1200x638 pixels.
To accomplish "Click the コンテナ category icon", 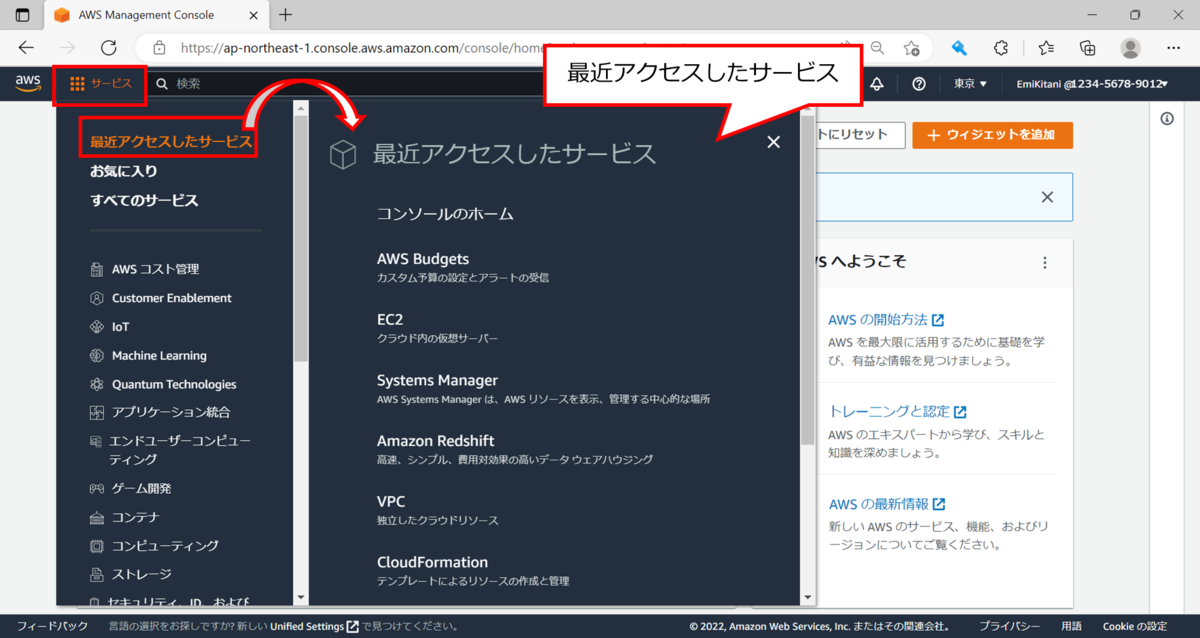I will pos(97,518).
